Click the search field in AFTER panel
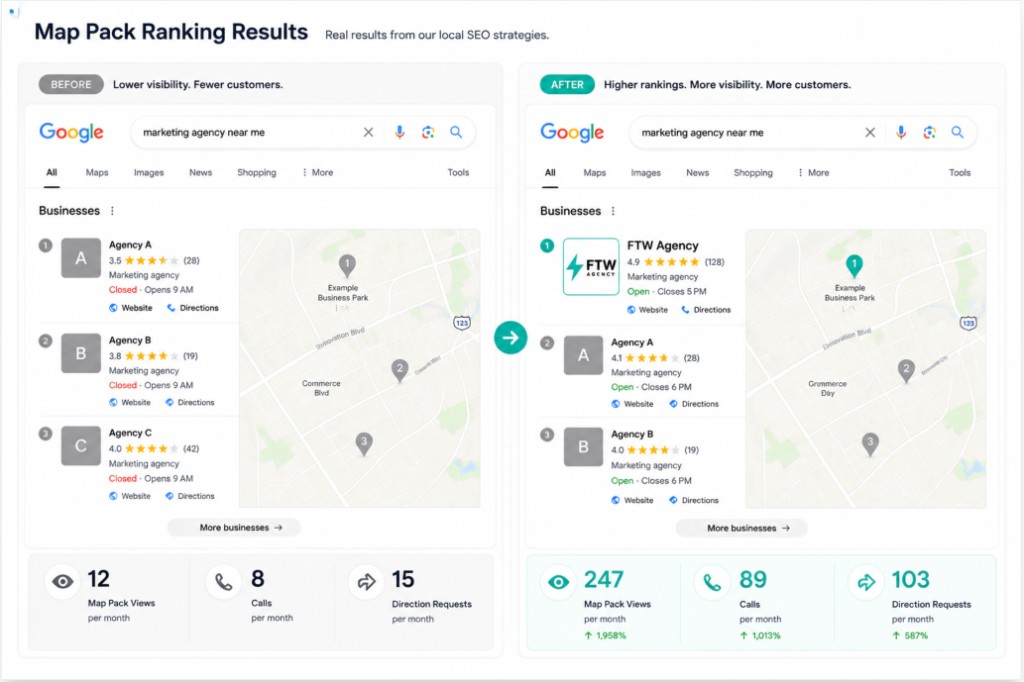1024x682 pixels. (x=803, y=133)
